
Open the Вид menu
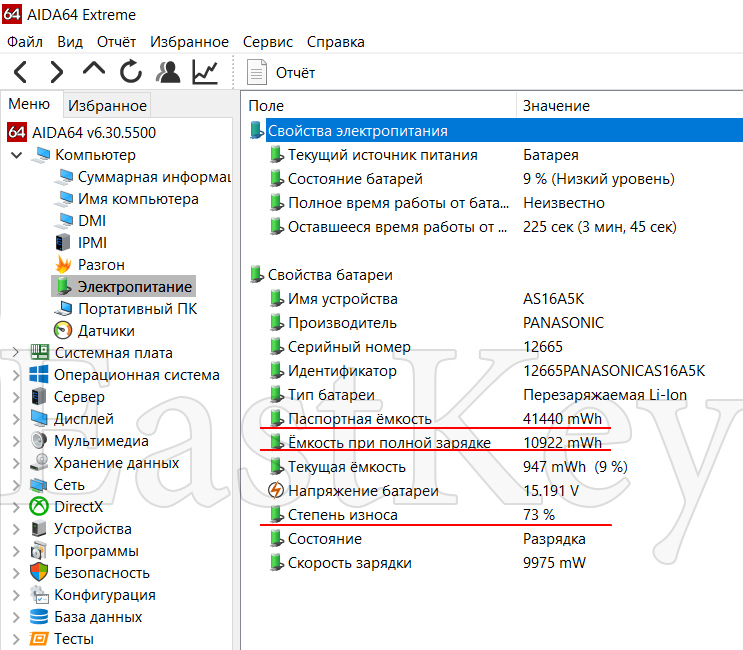coord(70,42)
